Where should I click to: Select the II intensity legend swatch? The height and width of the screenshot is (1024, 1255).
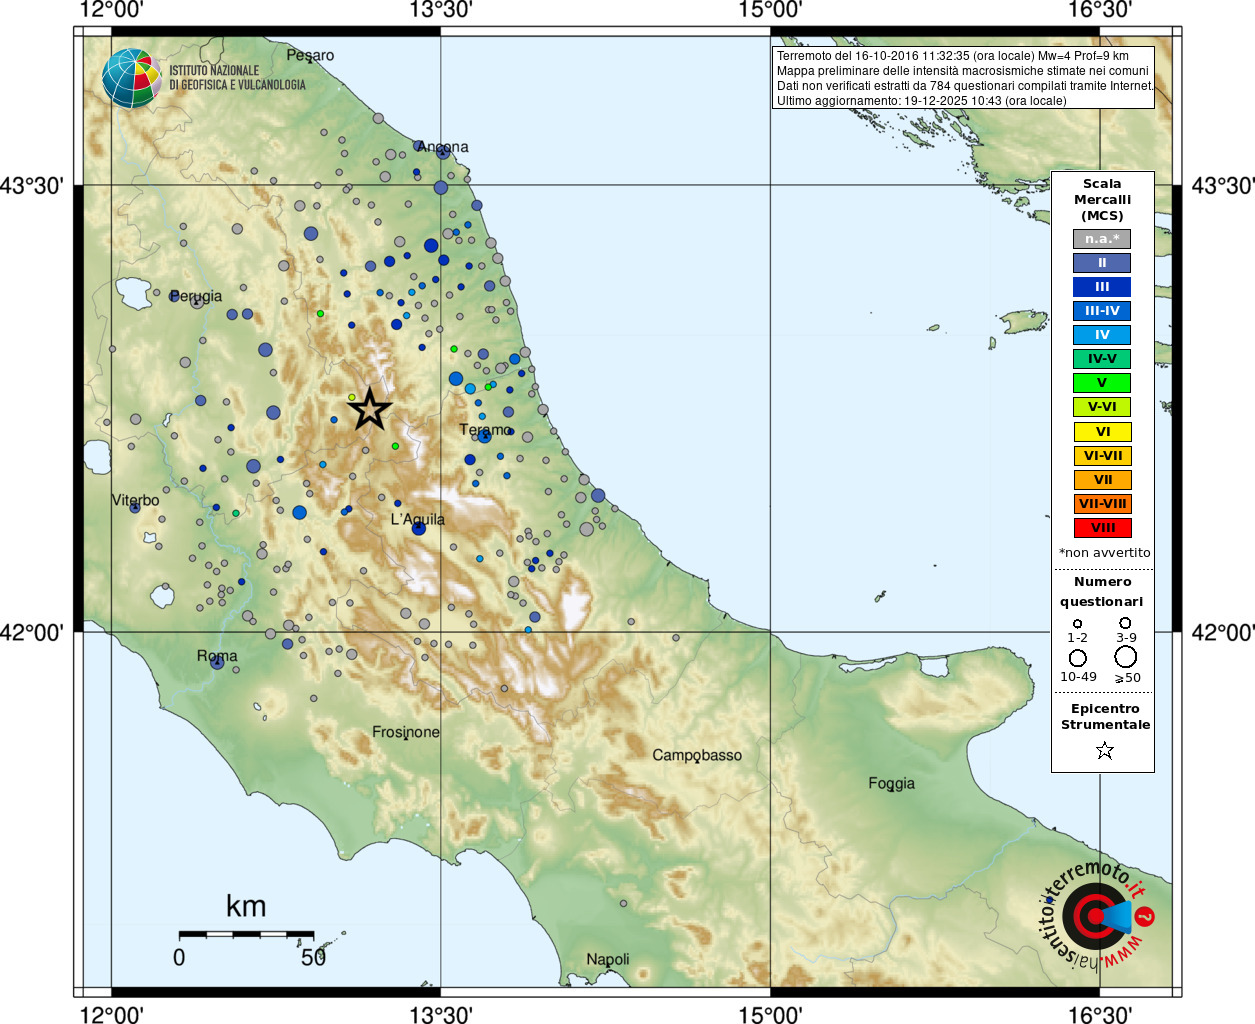(1102, 263)
